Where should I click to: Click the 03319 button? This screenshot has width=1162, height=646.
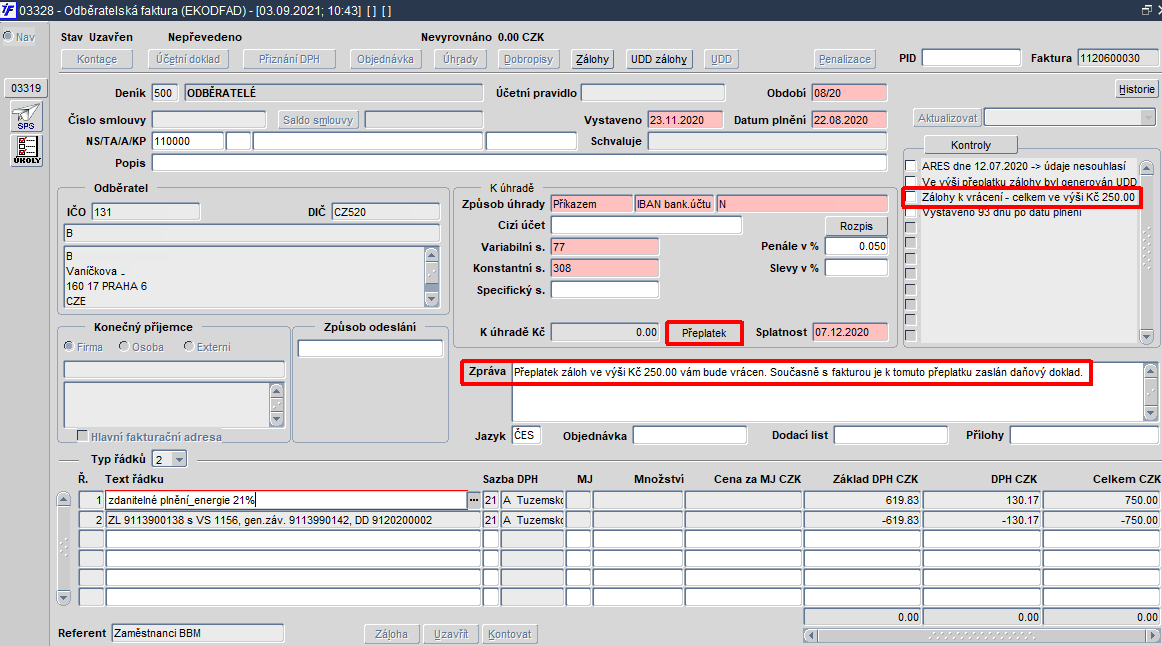click(x=26, y=88)
